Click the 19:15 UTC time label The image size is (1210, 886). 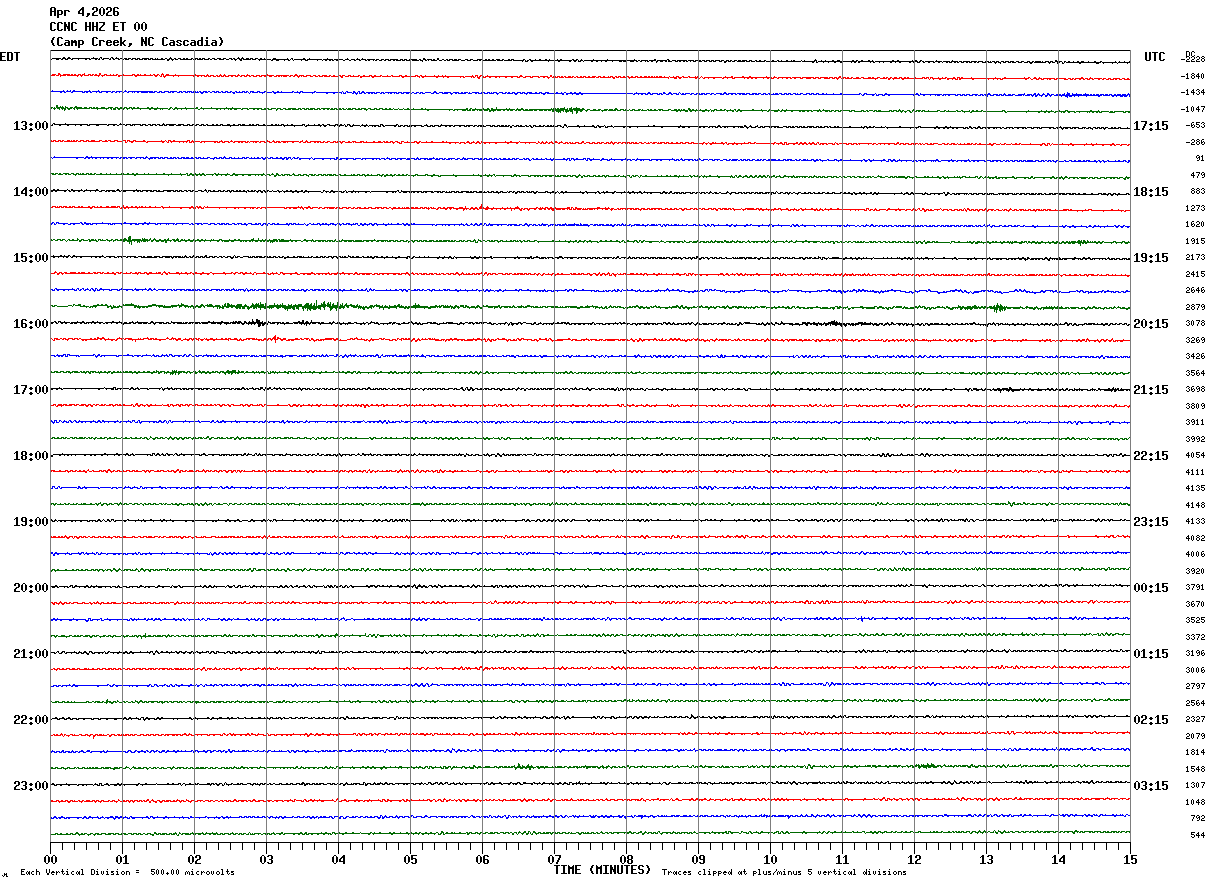coord(1150,258)
